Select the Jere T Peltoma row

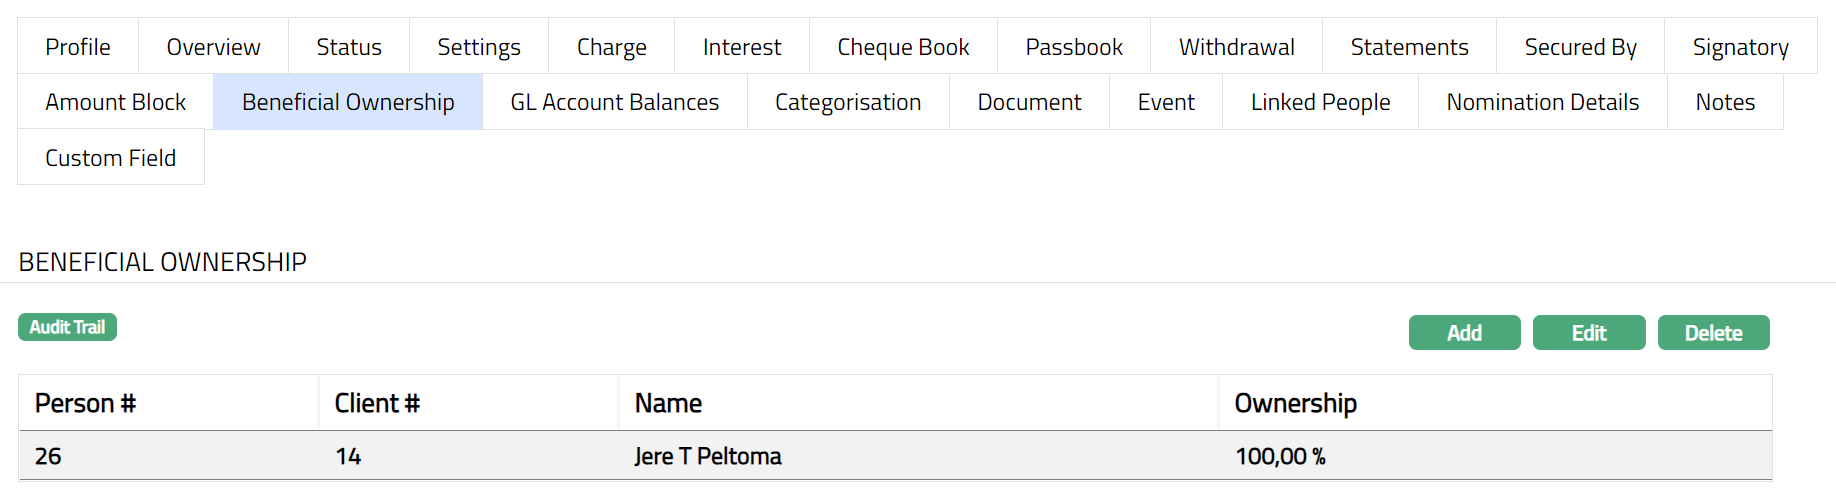(x=707, y=456)
